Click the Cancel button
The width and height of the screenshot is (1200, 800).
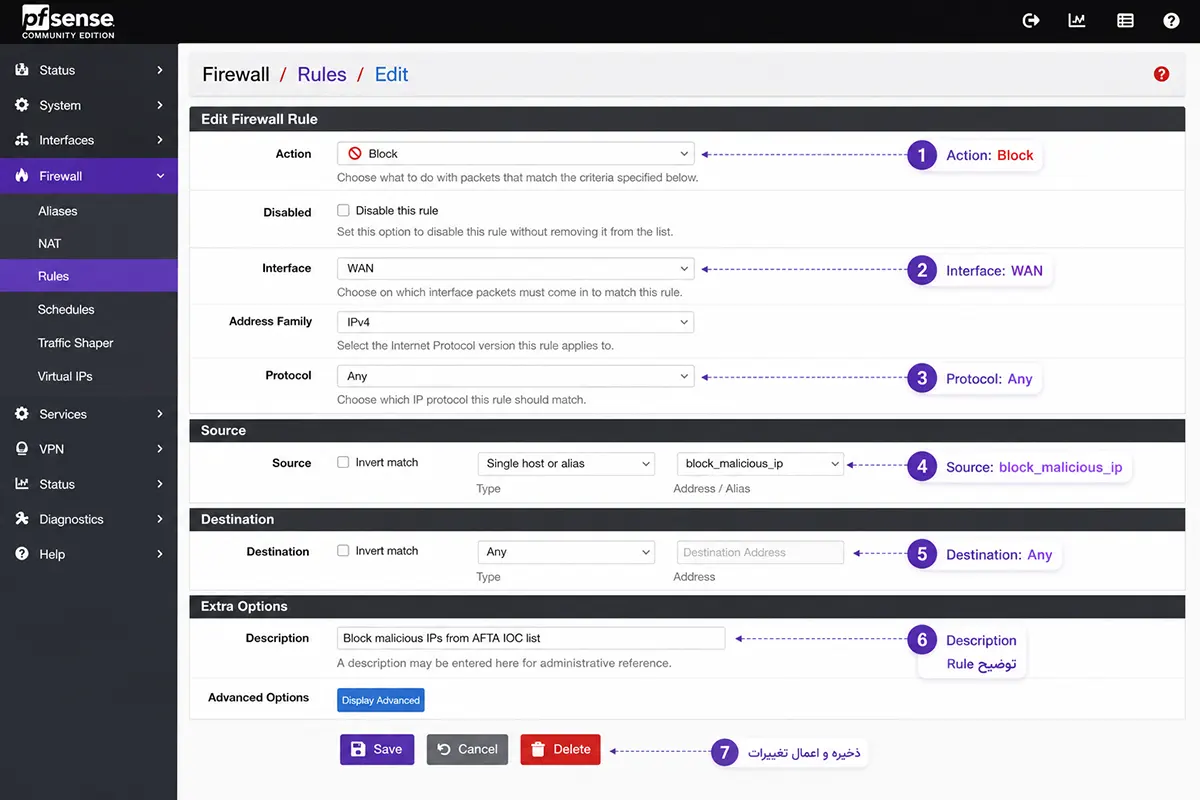(x=467, y=749)
